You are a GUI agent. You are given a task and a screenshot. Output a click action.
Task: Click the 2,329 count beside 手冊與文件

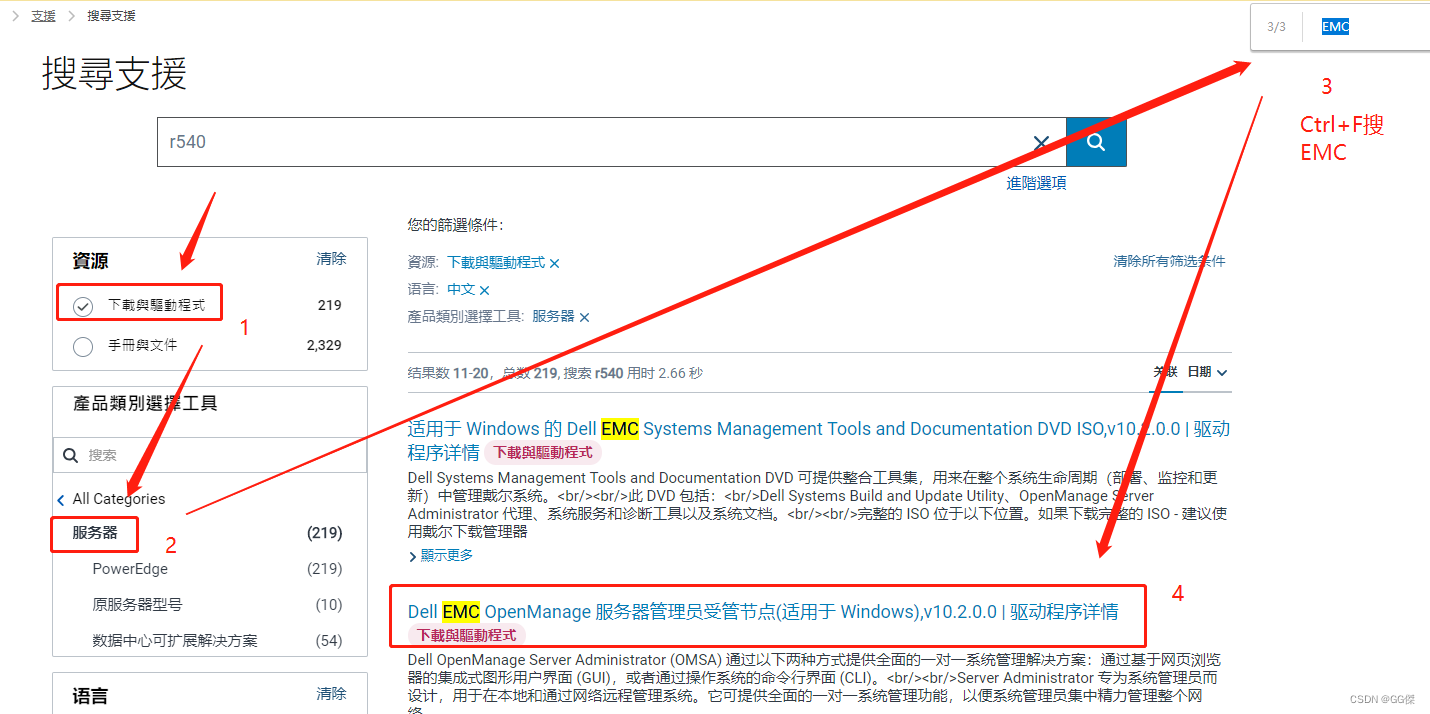tap(324, 346)
